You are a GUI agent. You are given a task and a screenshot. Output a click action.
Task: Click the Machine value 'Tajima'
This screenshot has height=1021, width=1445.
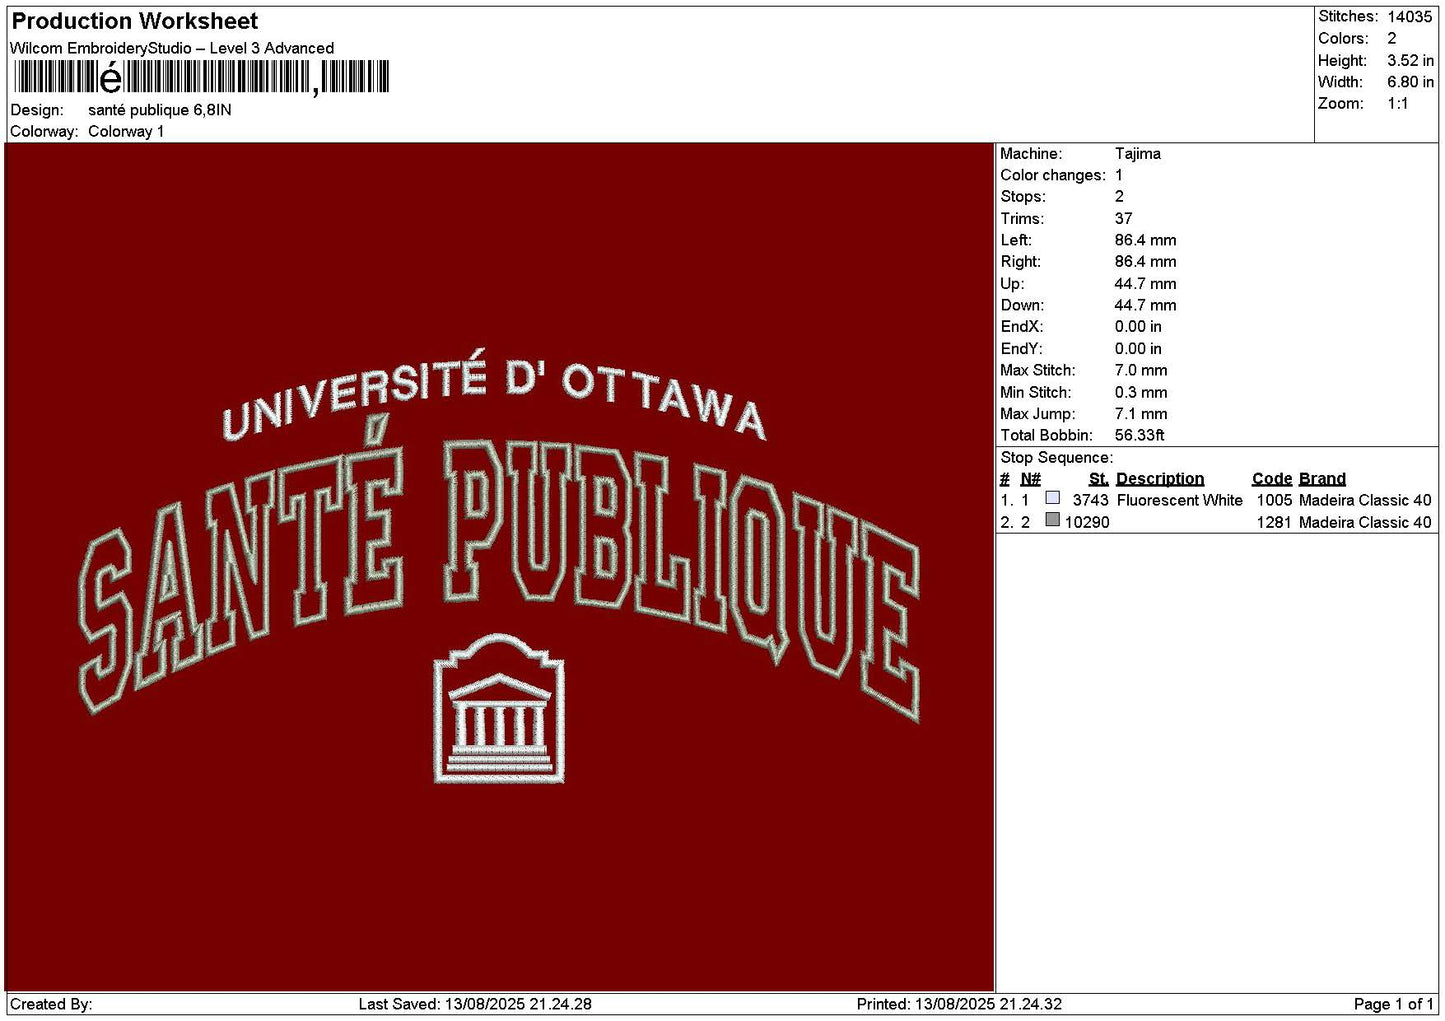click(1138, 154)
